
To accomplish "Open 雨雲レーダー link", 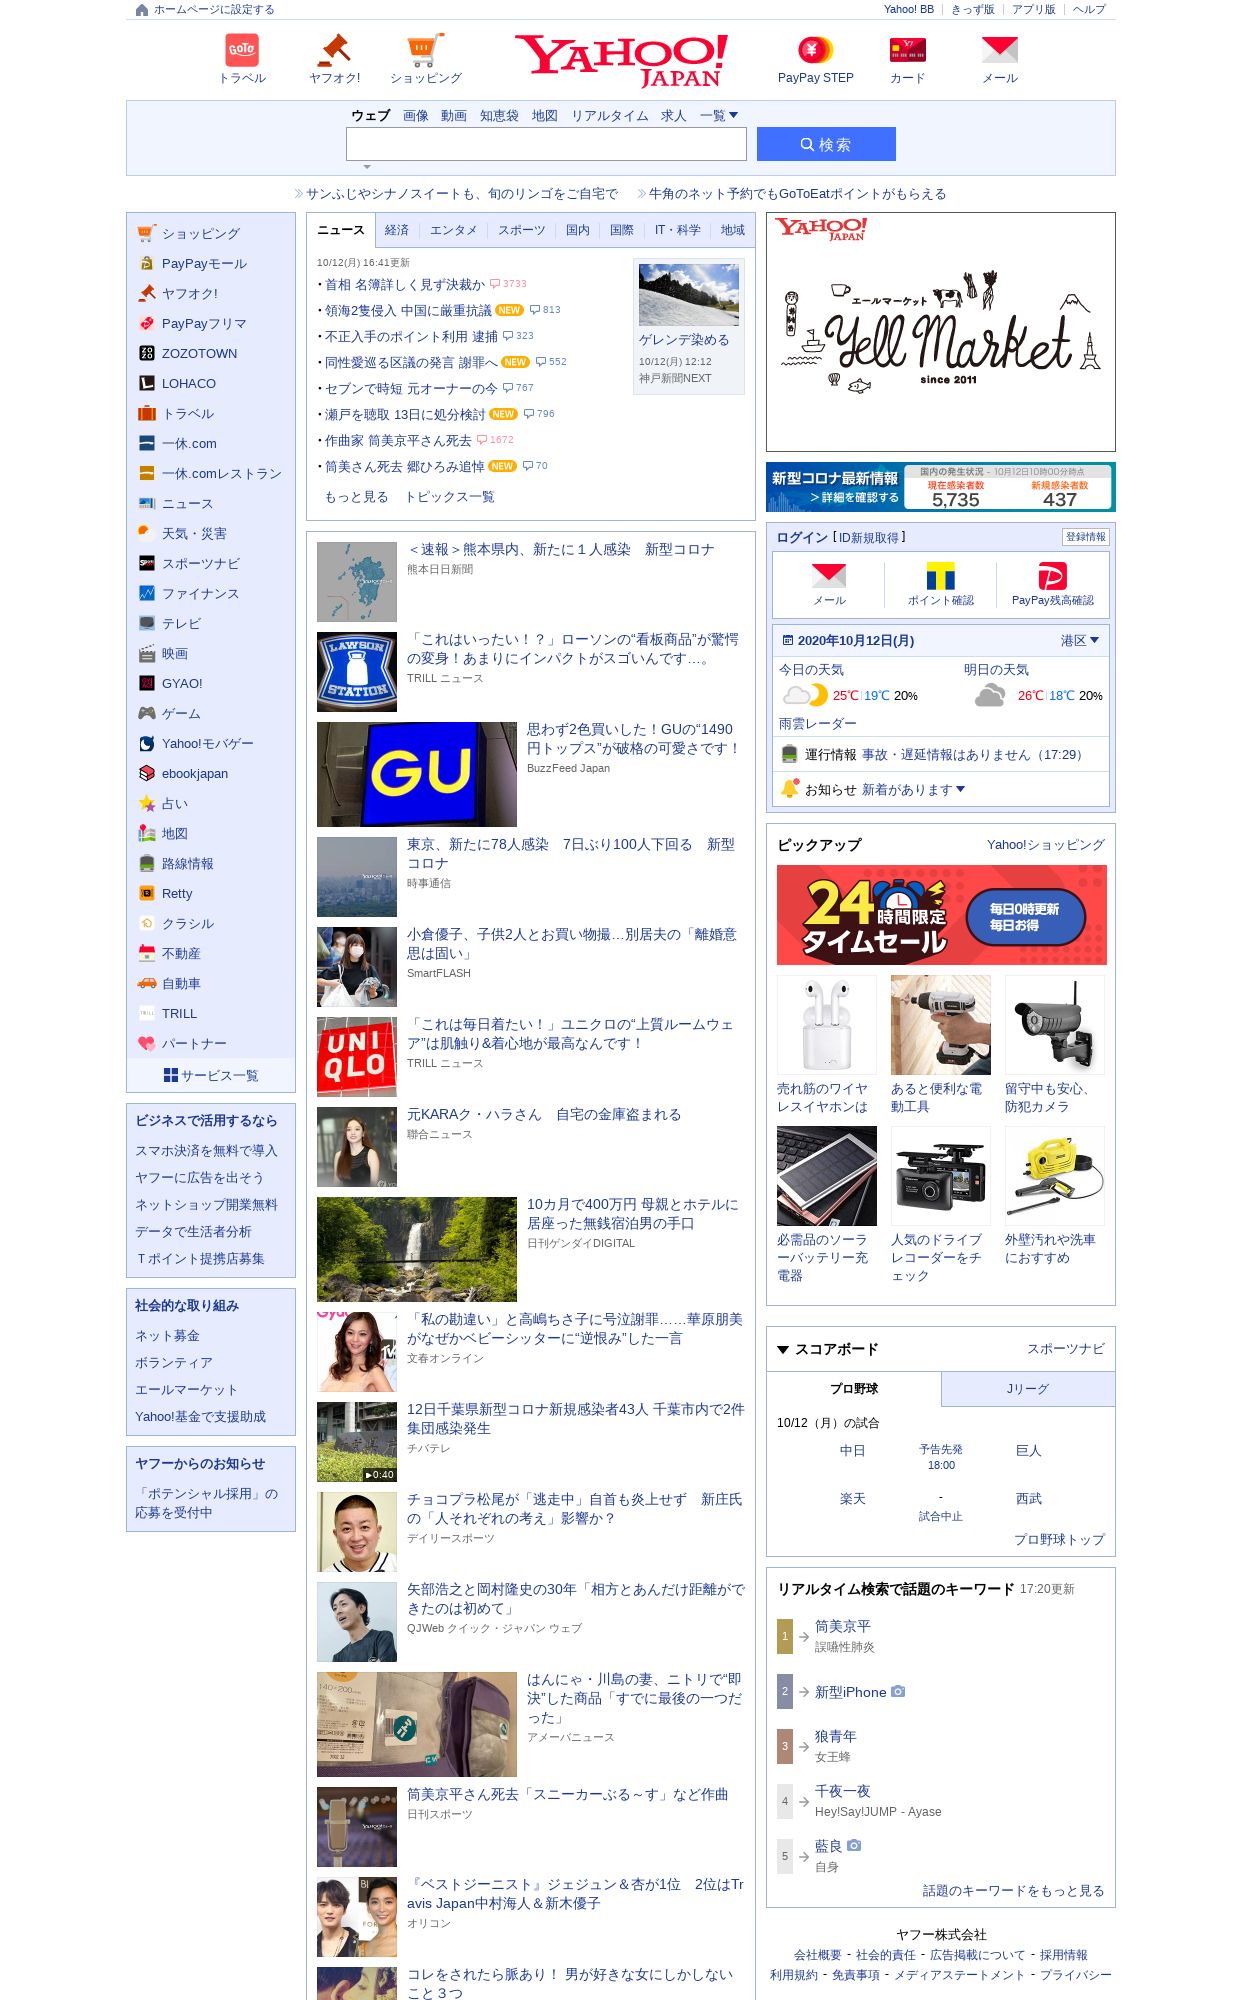I will tap(818, 724).
